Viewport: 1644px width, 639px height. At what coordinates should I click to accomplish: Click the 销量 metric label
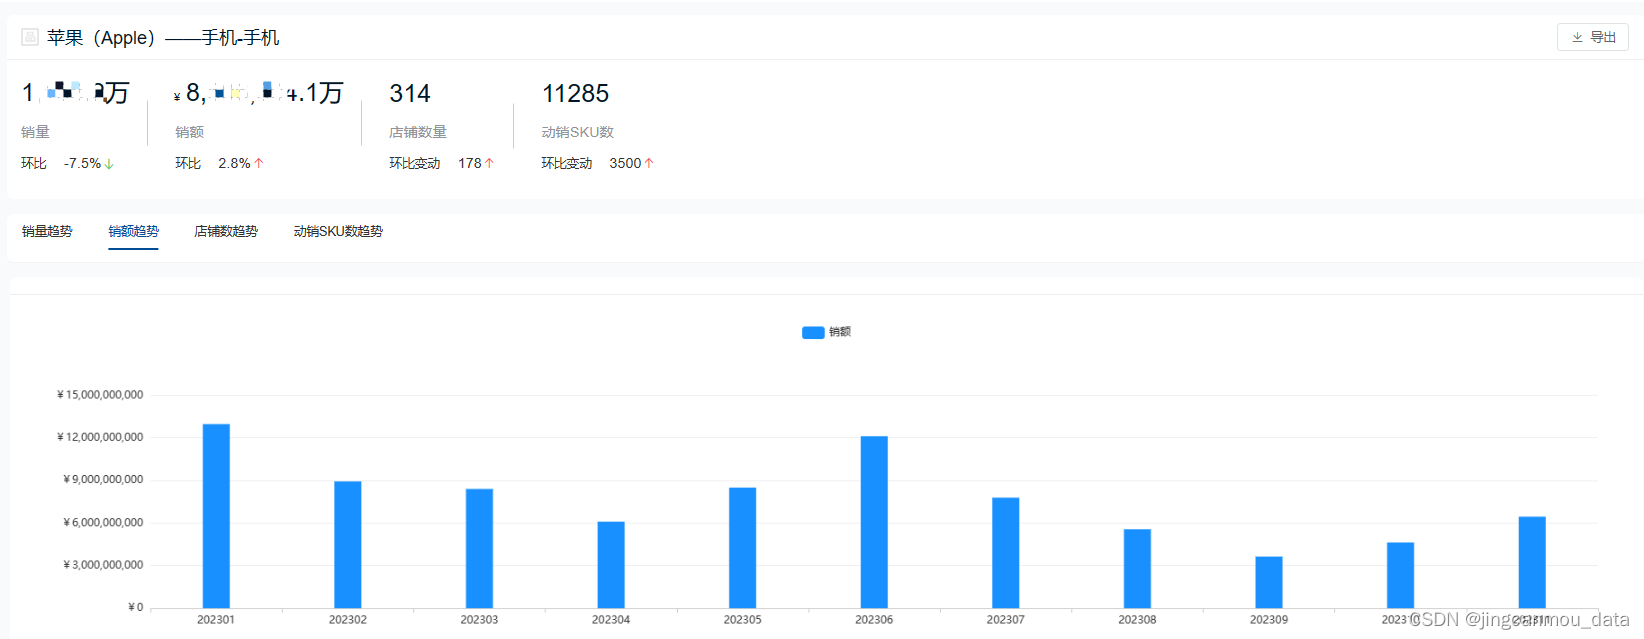click(35, 132)
